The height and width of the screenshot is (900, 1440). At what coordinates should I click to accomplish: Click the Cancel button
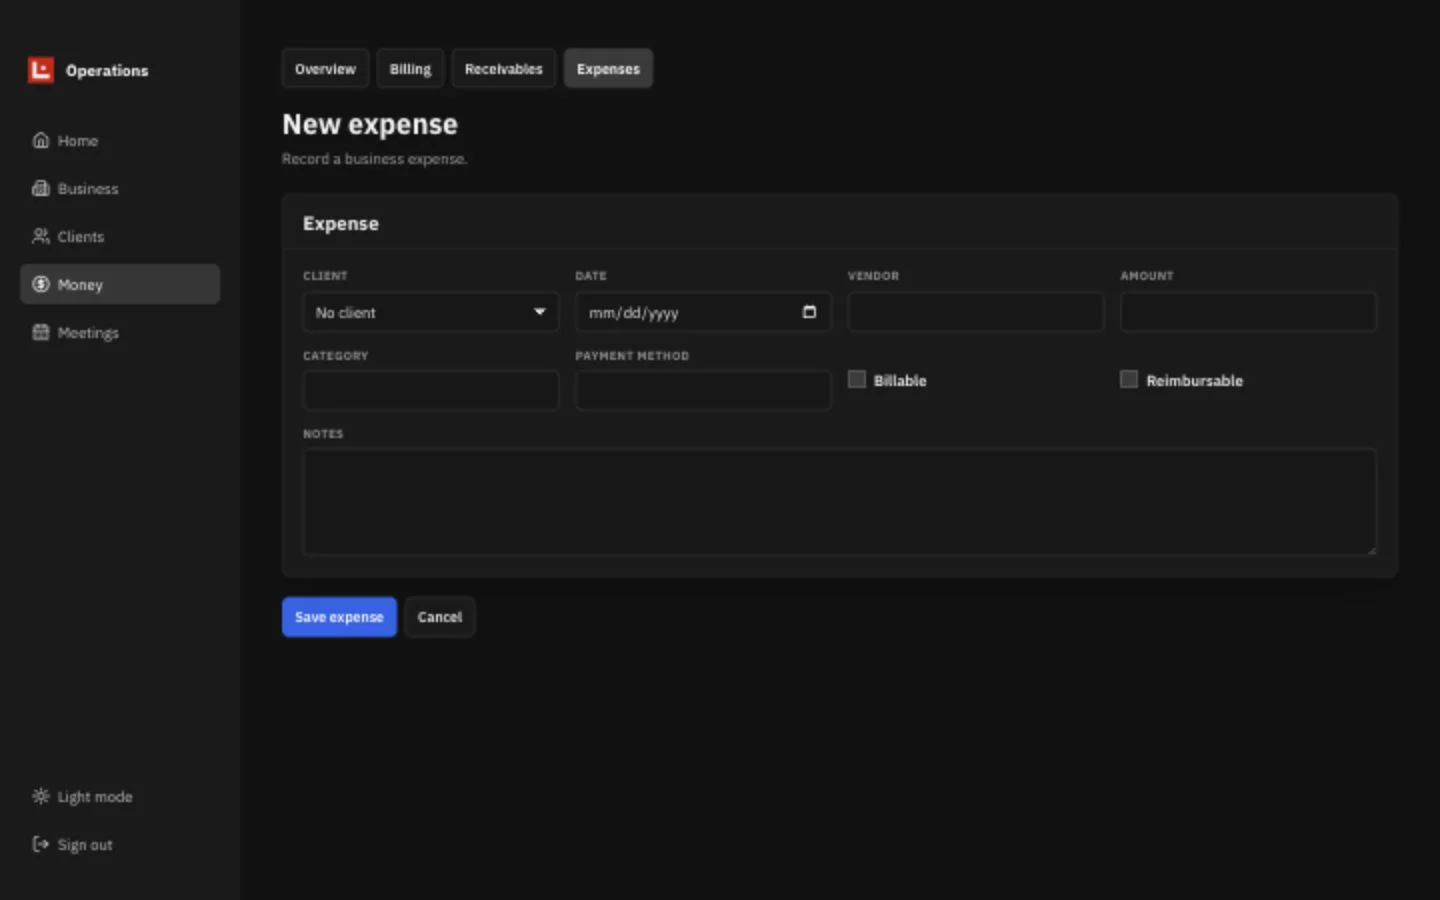[439, 617]
